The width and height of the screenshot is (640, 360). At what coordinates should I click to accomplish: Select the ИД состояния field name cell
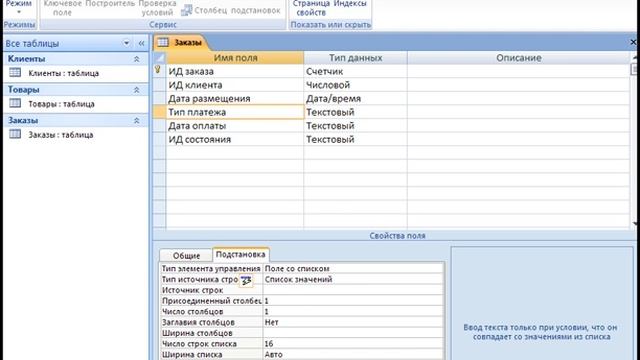coord(235,139)
